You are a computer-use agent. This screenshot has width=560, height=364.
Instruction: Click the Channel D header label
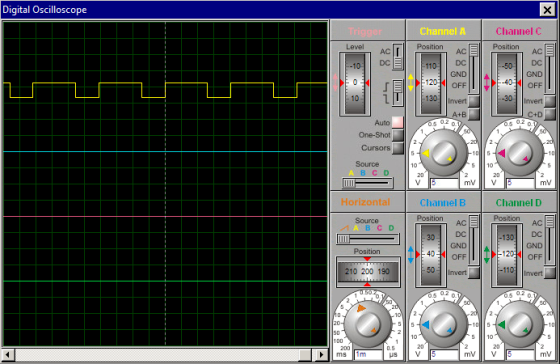click(519, 203)
